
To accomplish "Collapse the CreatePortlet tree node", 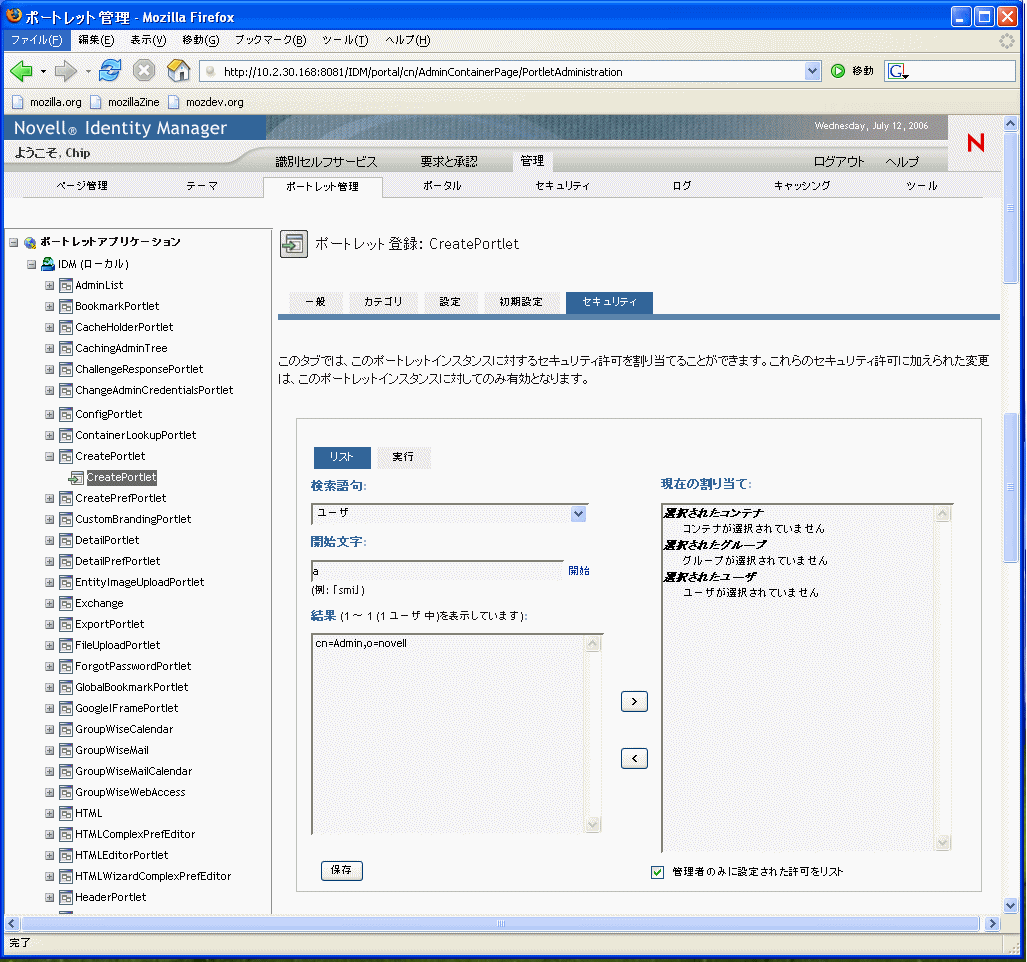I will click(49, 456).
